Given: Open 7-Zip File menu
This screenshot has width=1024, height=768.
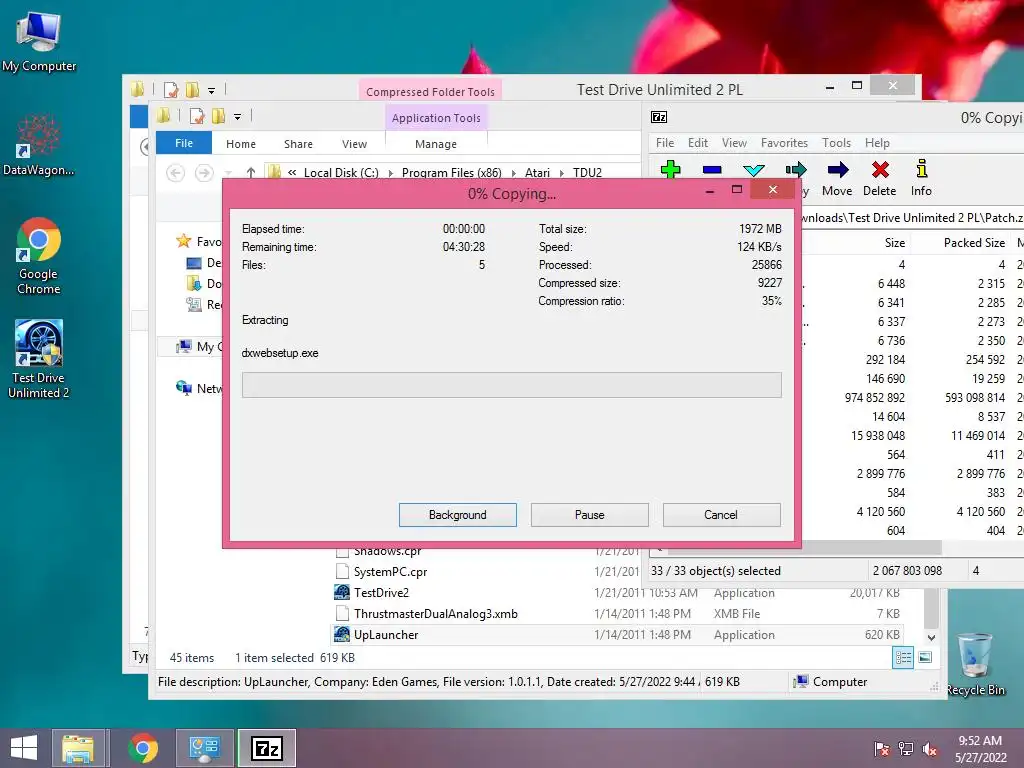Looking at the screenshot, I should pyautogui.click(x=665, y=142).
